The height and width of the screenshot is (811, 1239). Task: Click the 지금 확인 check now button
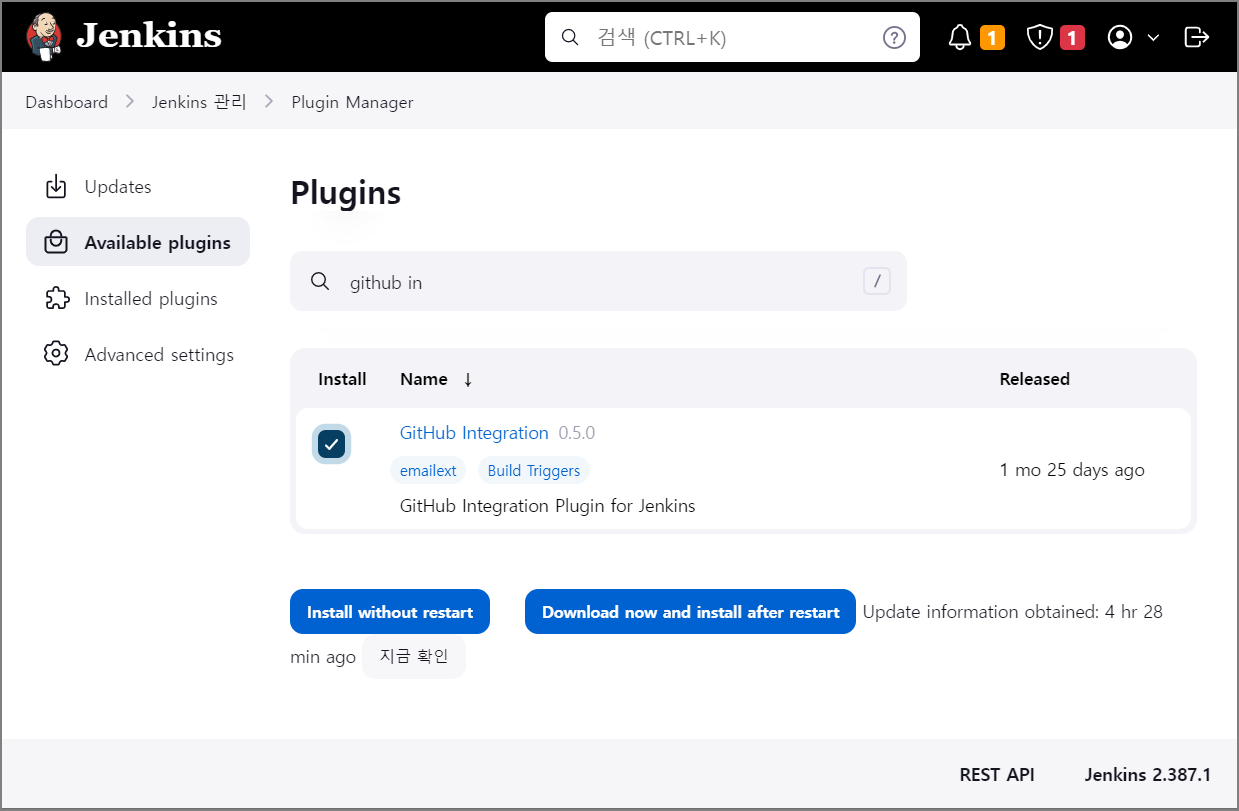(x=414, y=657)
